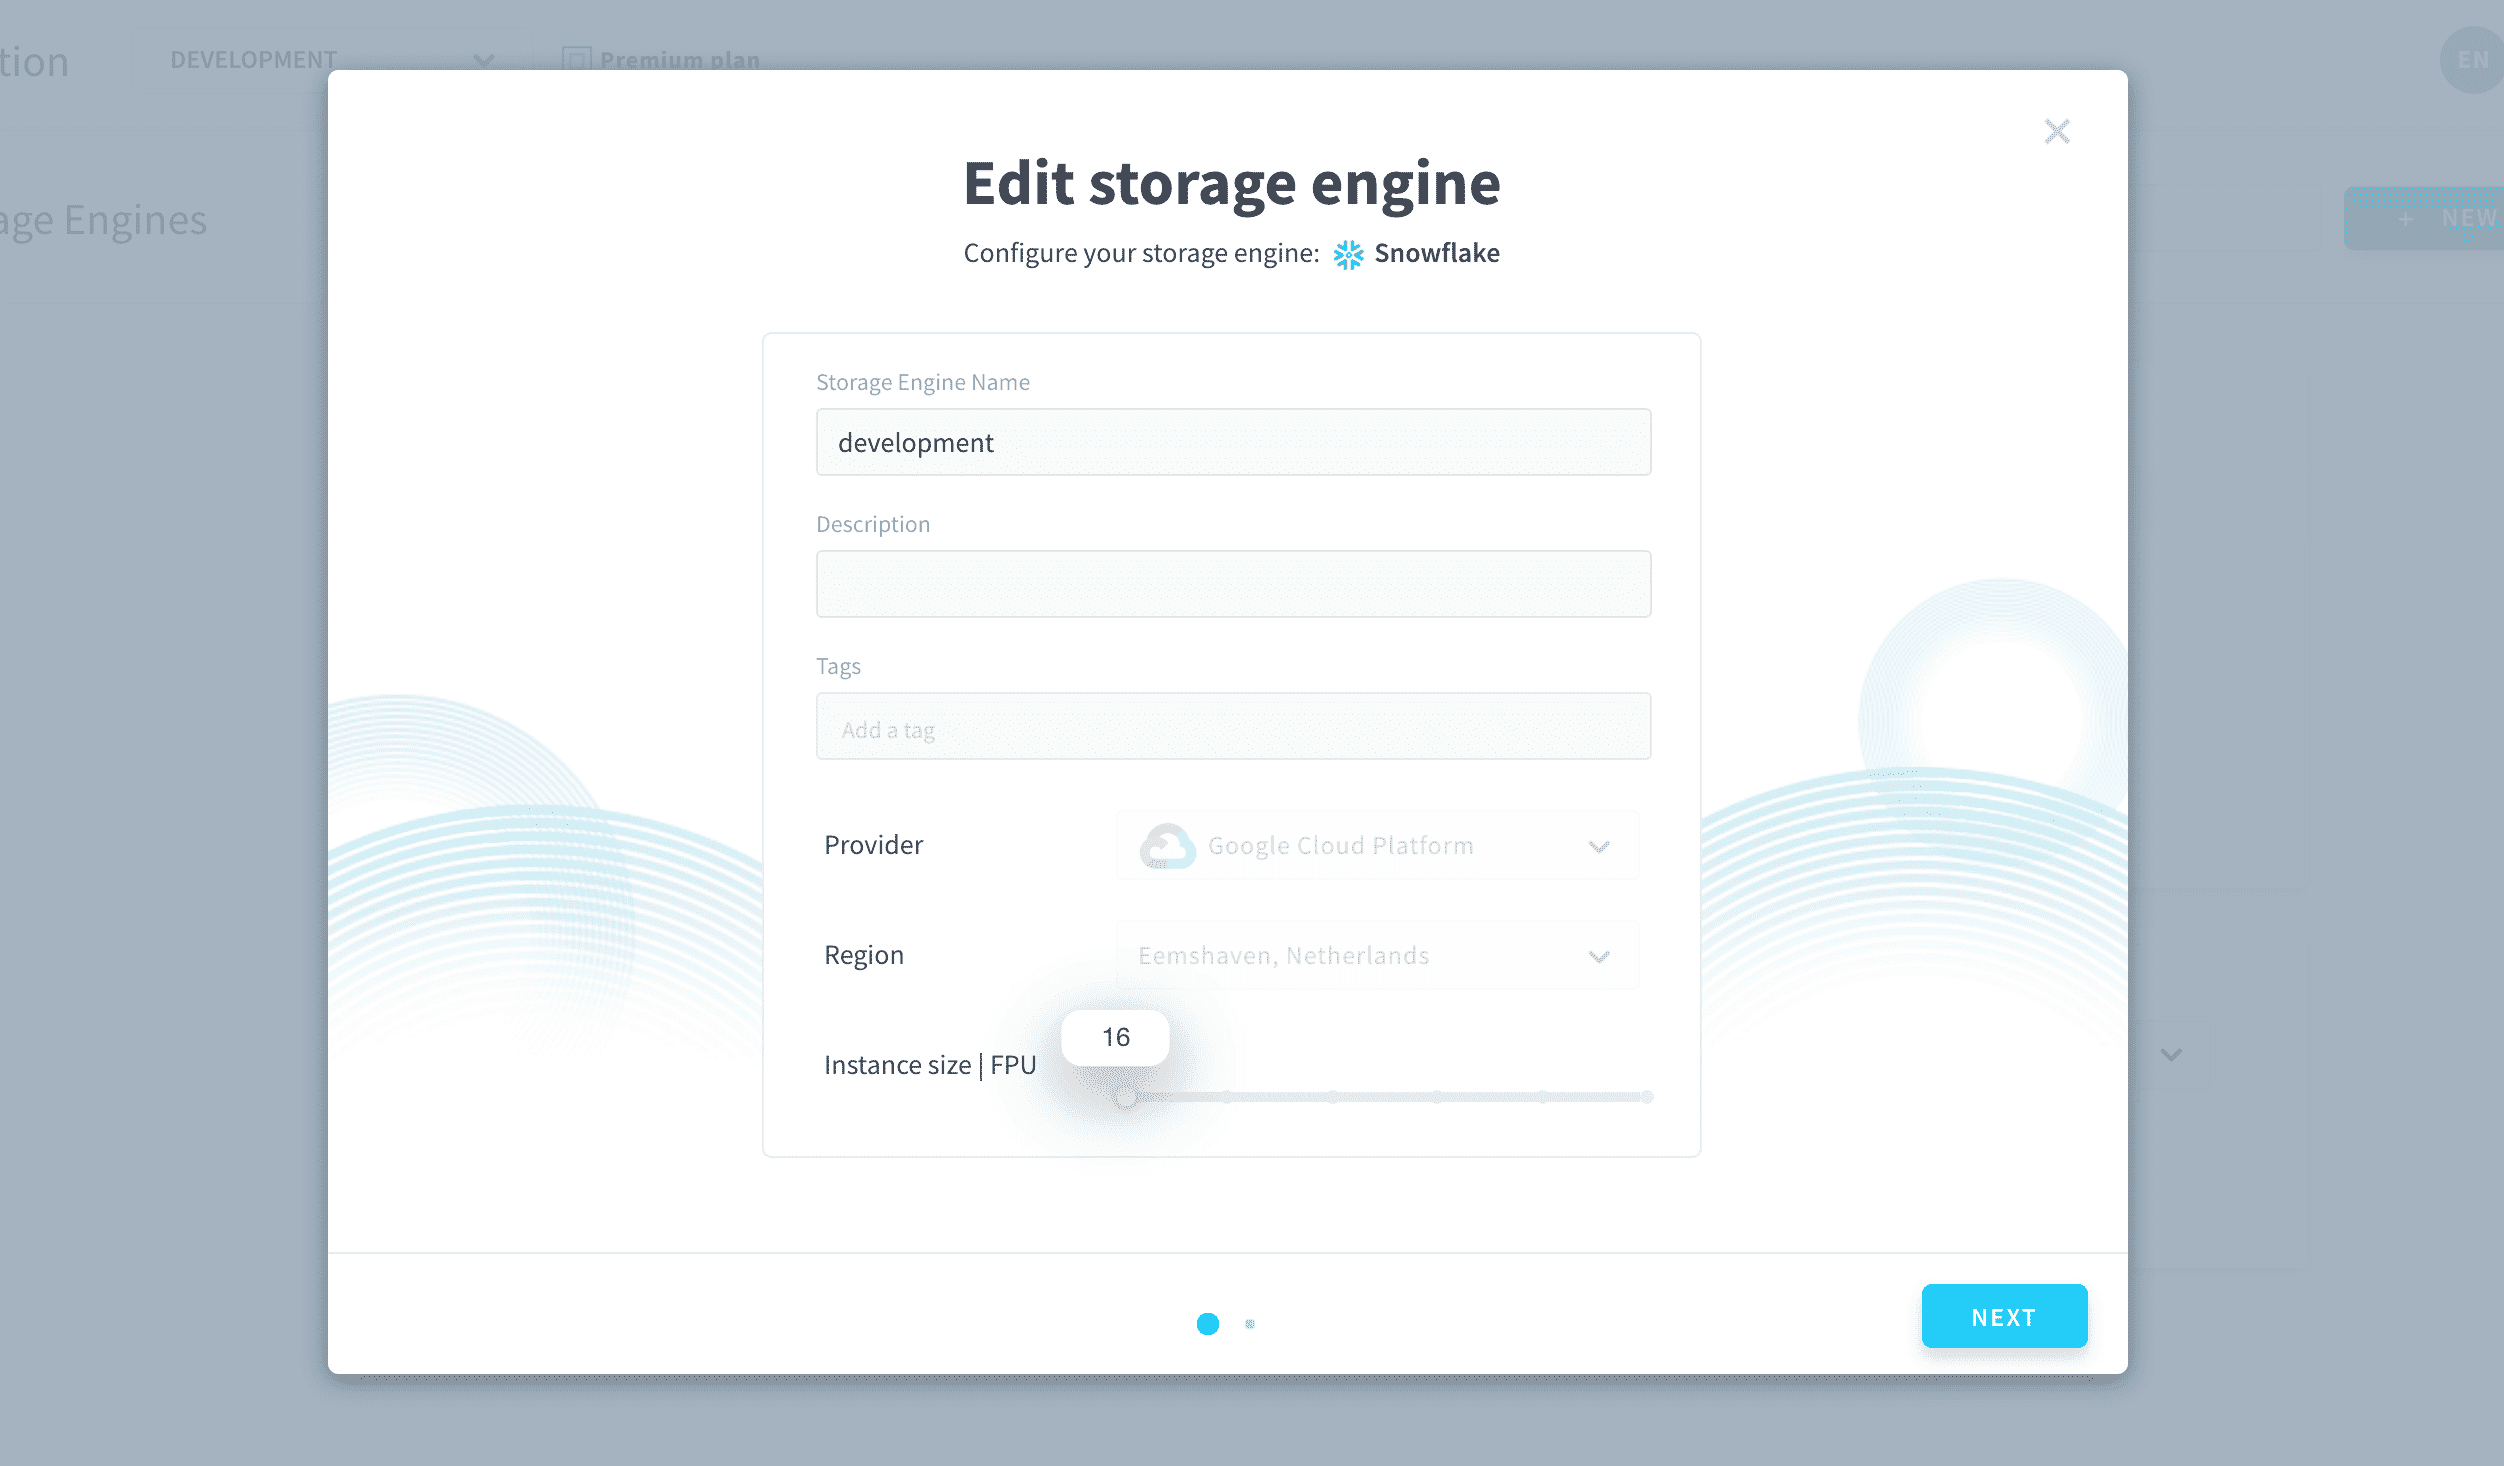Expand the background chevron behind the dialog
The image size is (2504, 1466).
coord(2171,1054)
